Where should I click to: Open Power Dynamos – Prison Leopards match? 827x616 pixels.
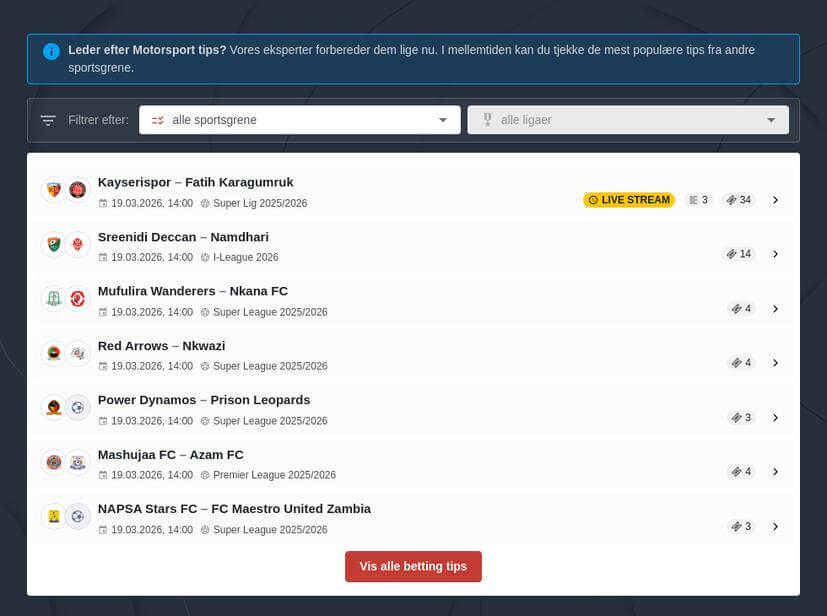tap(414, 409)
